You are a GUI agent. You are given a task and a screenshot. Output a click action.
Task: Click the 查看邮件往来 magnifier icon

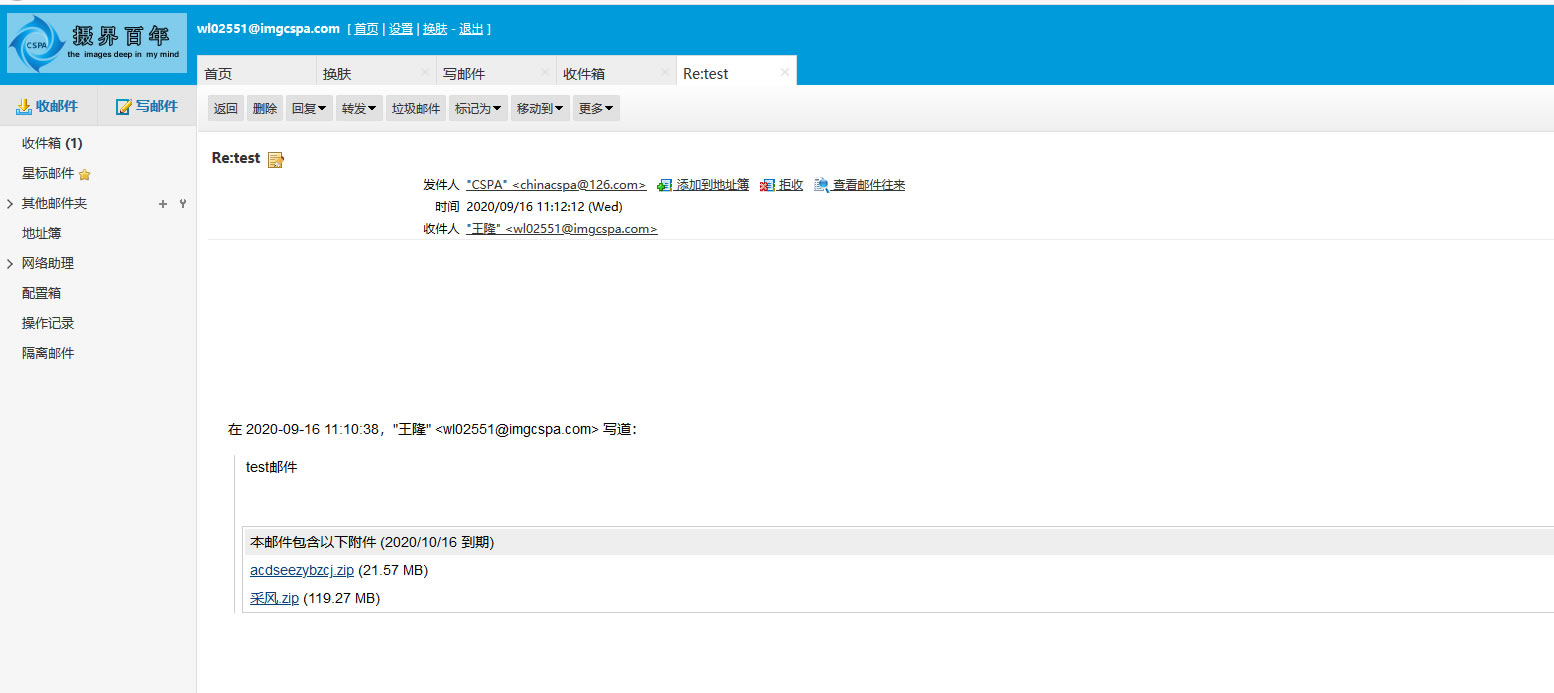point(821,185)
